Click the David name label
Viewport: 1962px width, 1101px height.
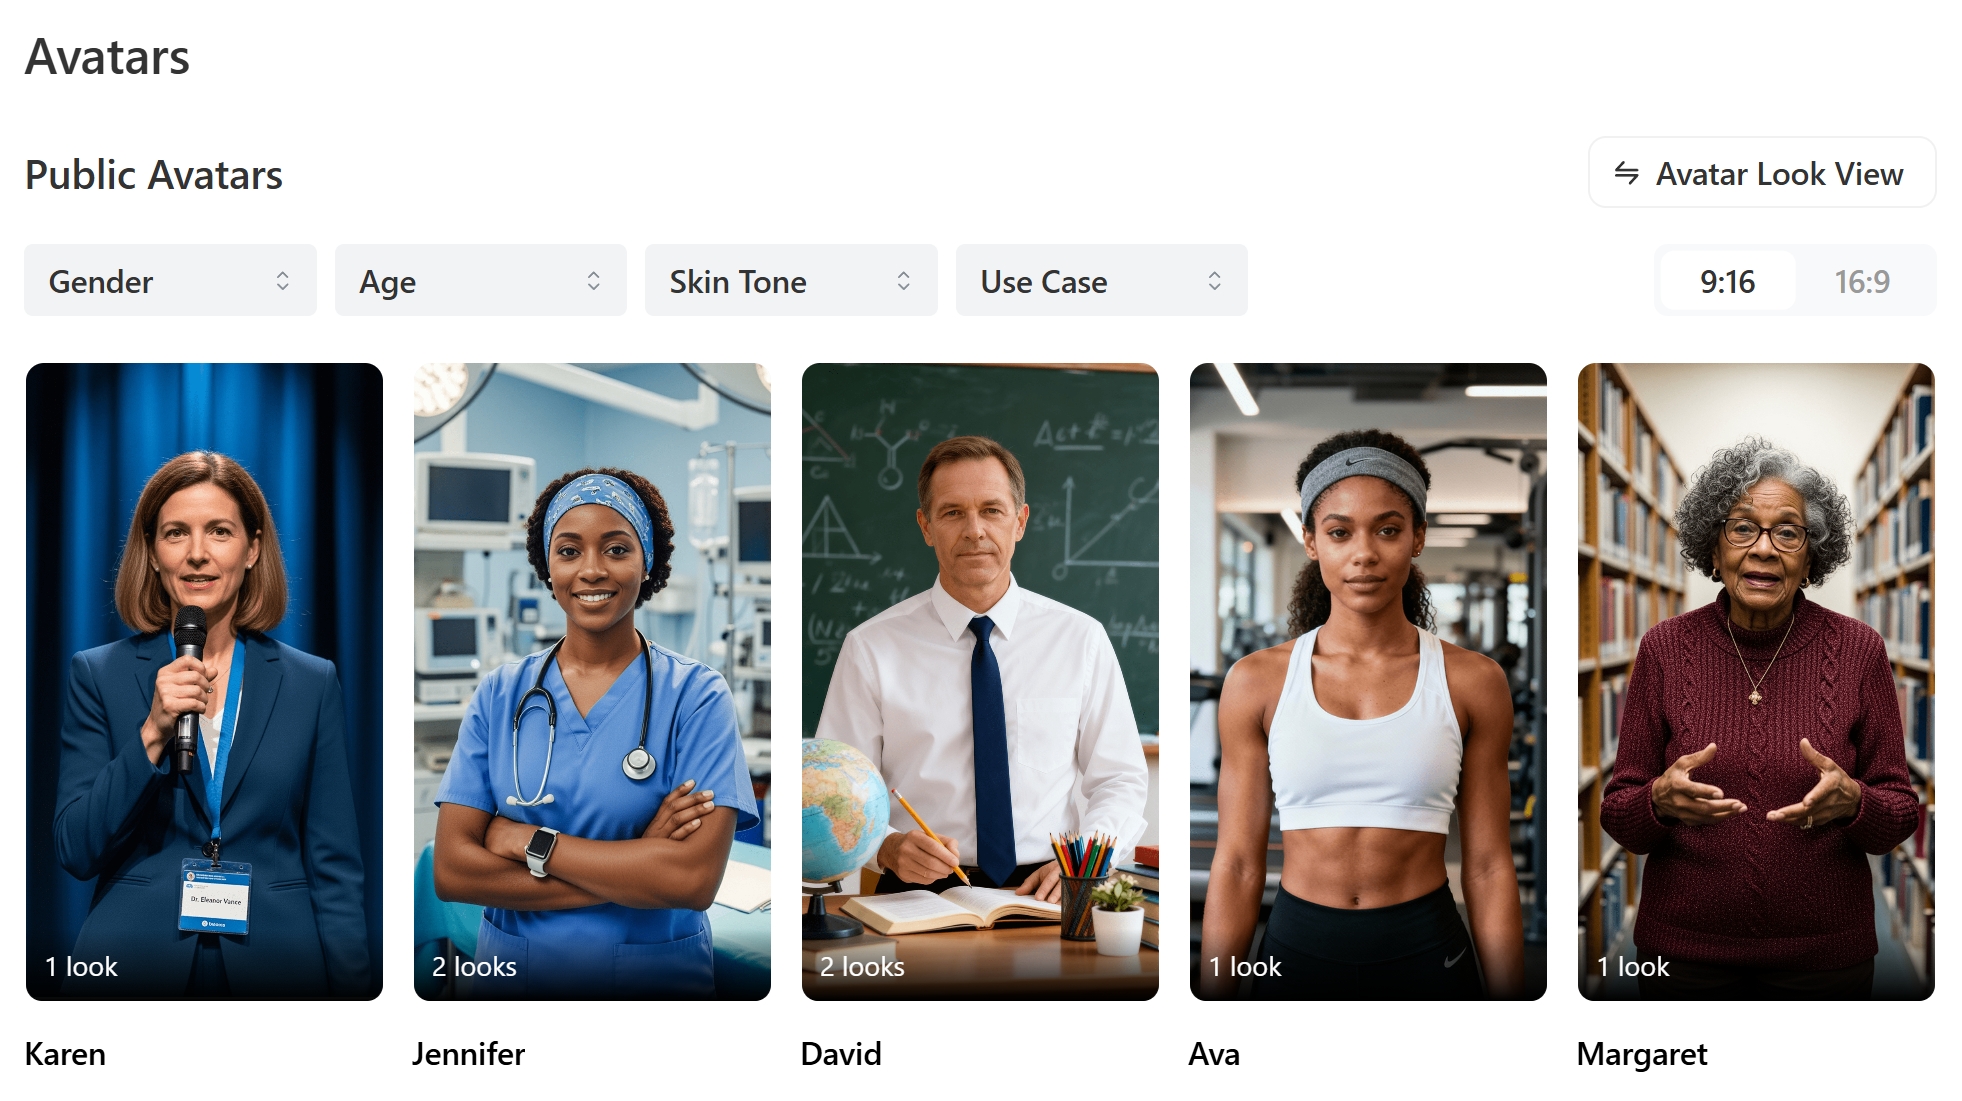[841, 1054]
